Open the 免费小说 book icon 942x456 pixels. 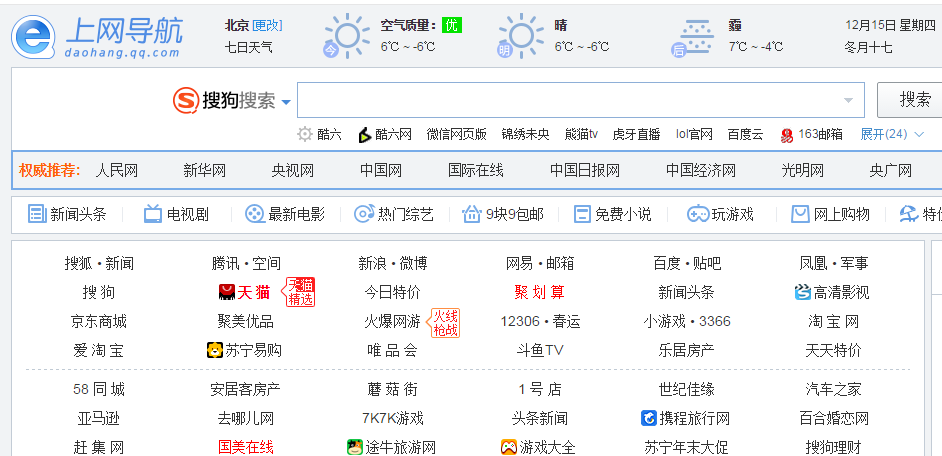click(582, 213)
